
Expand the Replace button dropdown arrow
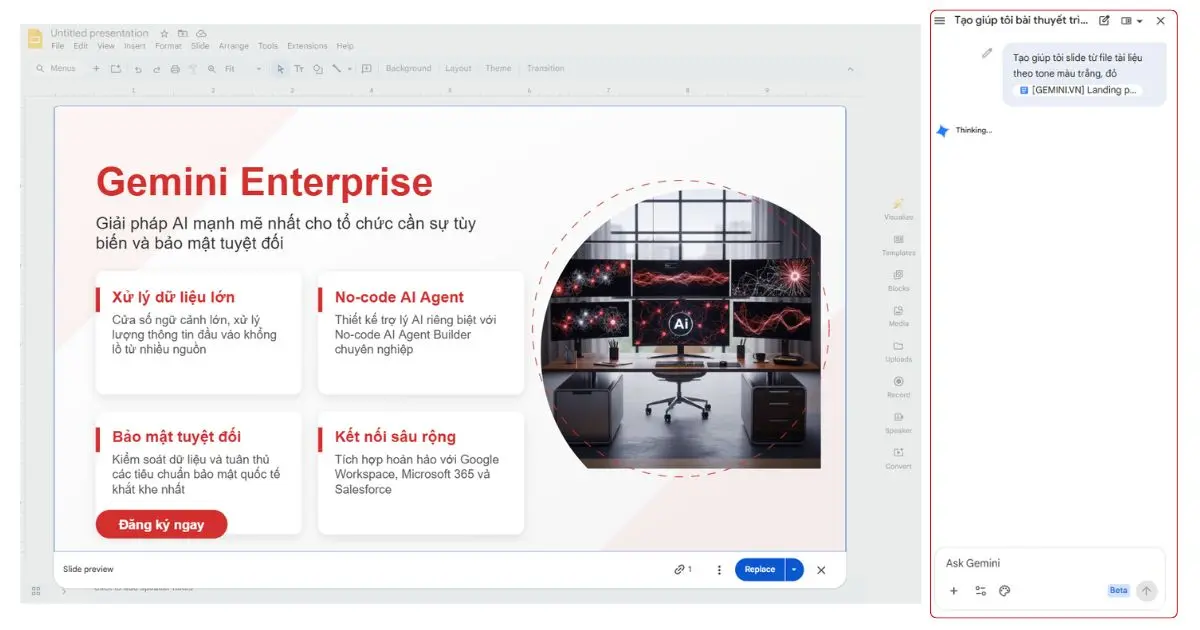pos(794,569)
